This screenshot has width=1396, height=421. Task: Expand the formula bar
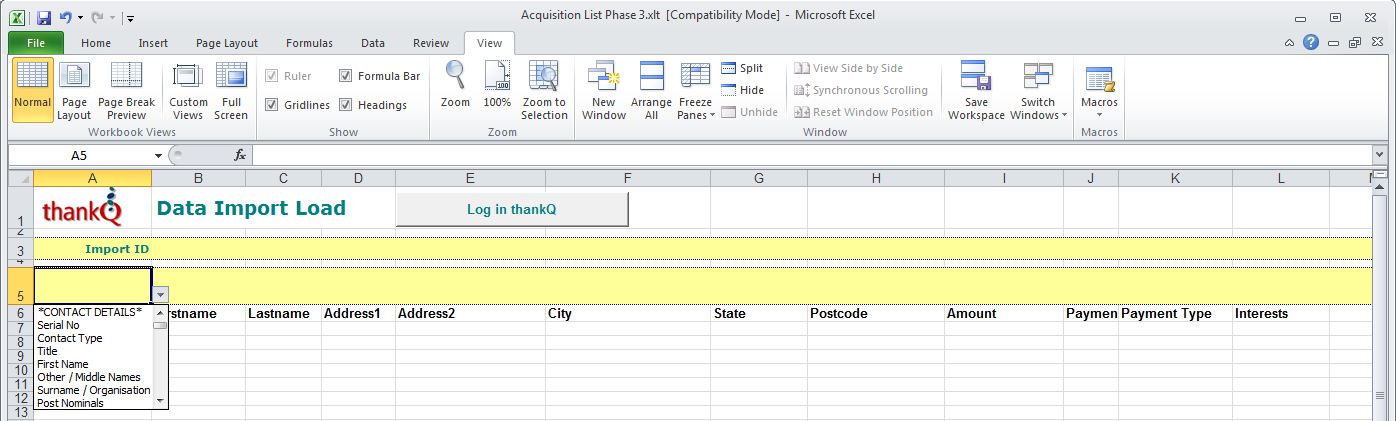tap(1379, 155)
